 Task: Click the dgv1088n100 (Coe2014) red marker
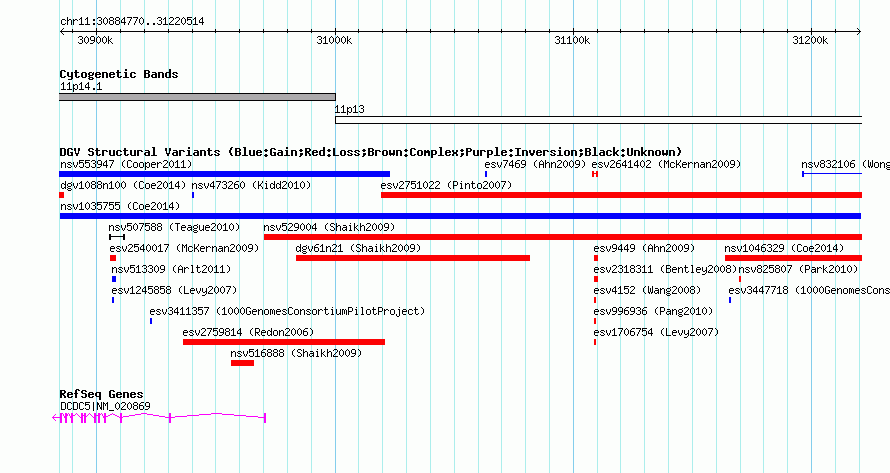(x=62, y=195)
